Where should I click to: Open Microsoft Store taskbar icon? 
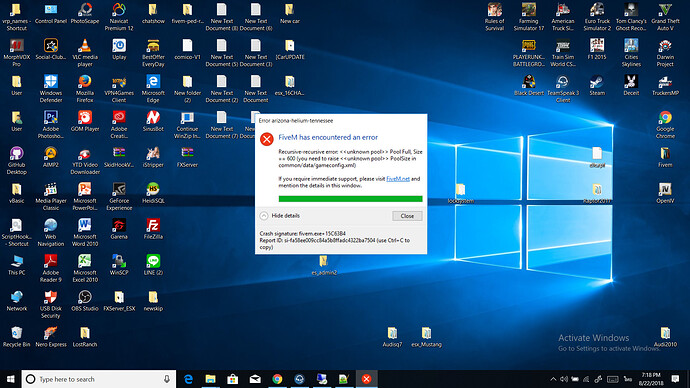pos(232,379)
